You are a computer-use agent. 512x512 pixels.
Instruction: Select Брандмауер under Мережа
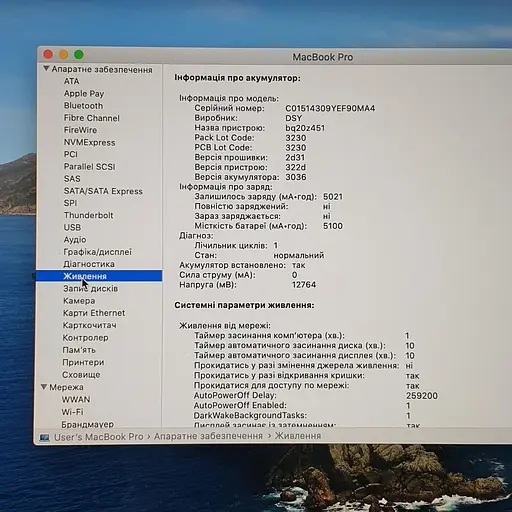(87, 424)
